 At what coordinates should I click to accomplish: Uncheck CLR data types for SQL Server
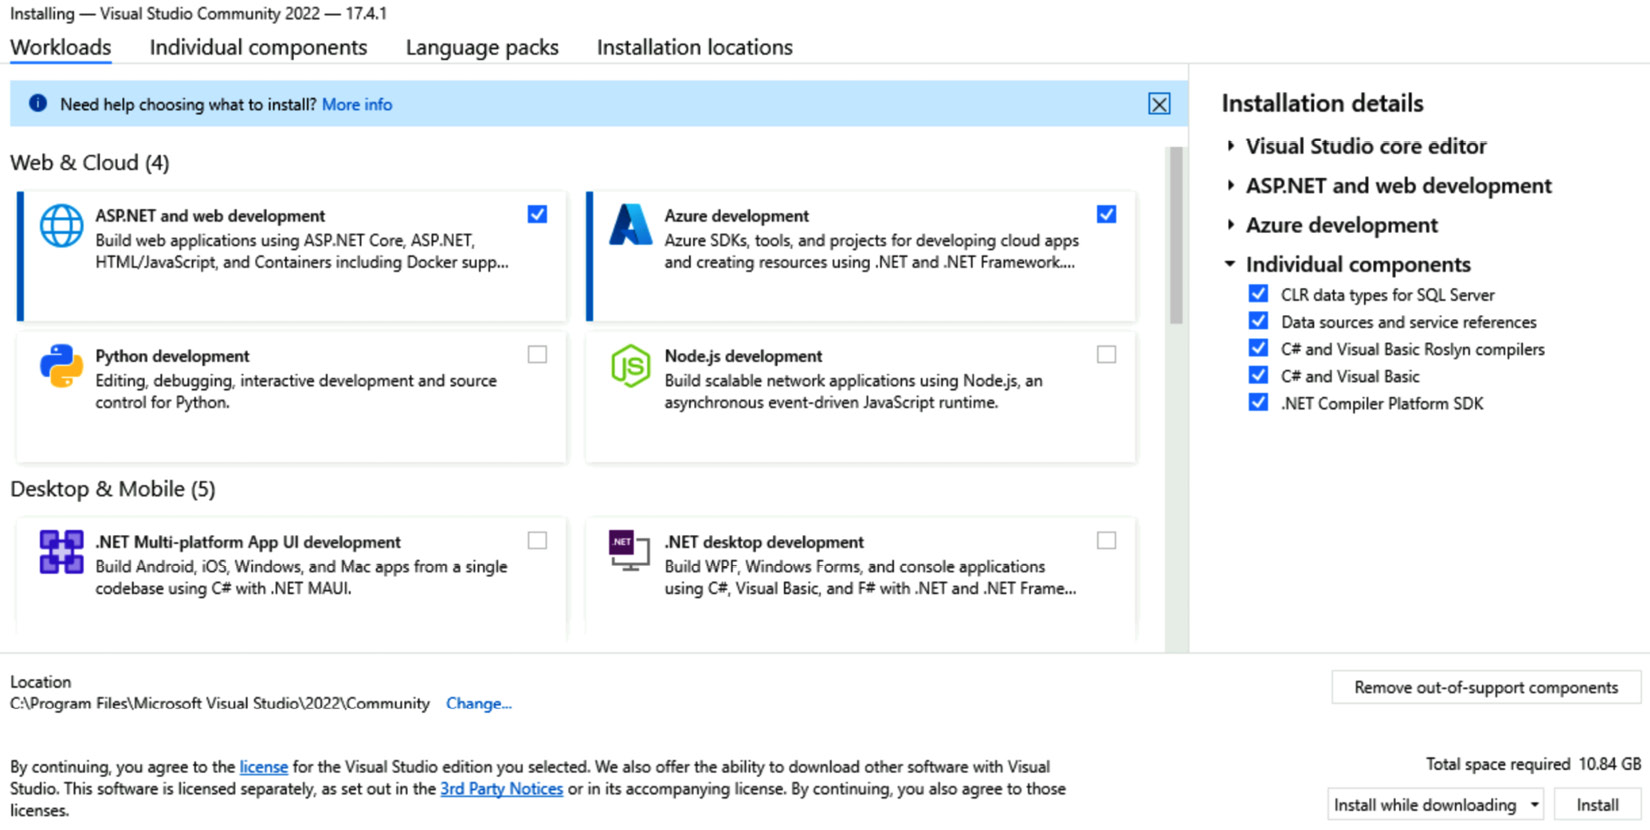[1258, 293]
